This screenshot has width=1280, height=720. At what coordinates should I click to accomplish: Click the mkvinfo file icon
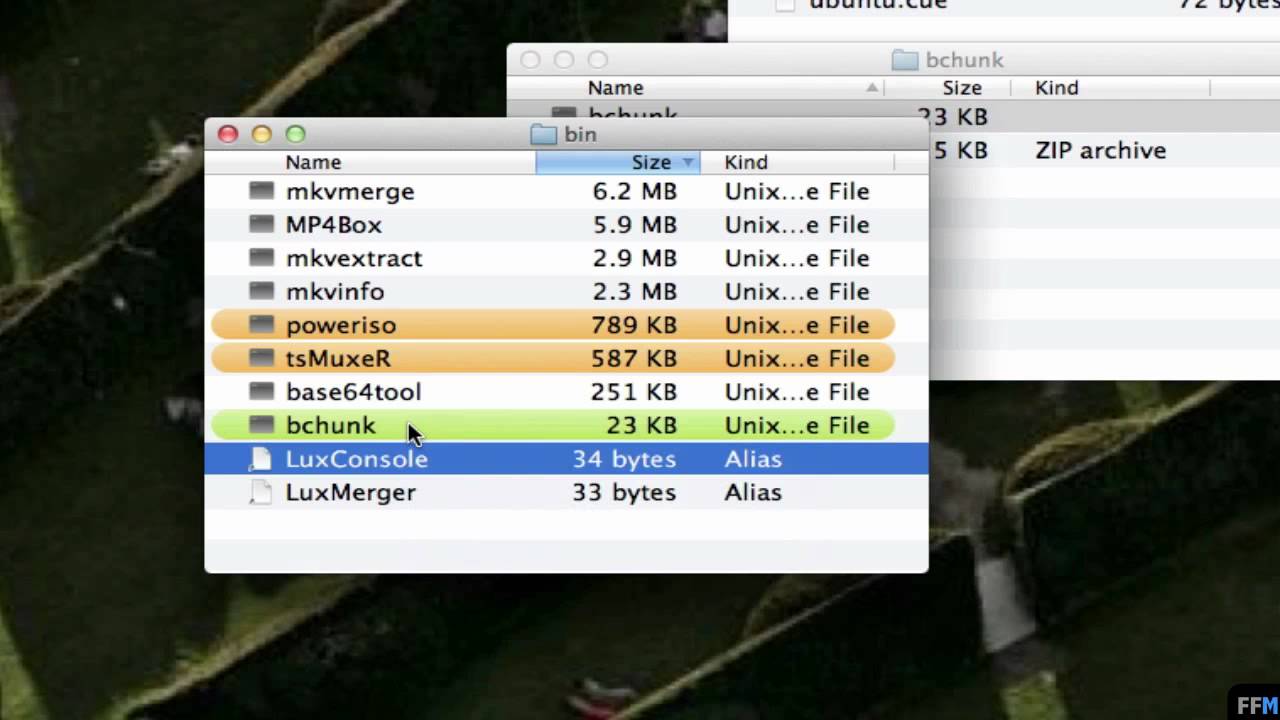pos(262,291)
